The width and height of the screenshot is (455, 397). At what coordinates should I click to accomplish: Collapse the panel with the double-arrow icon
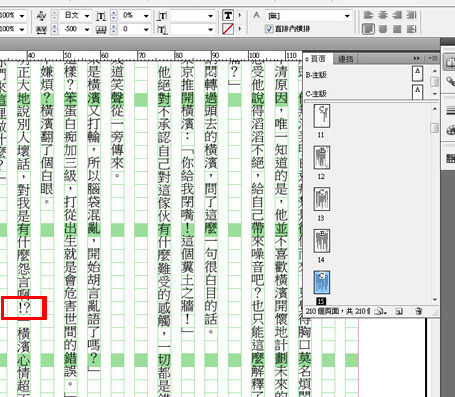[x=417, y=58]
